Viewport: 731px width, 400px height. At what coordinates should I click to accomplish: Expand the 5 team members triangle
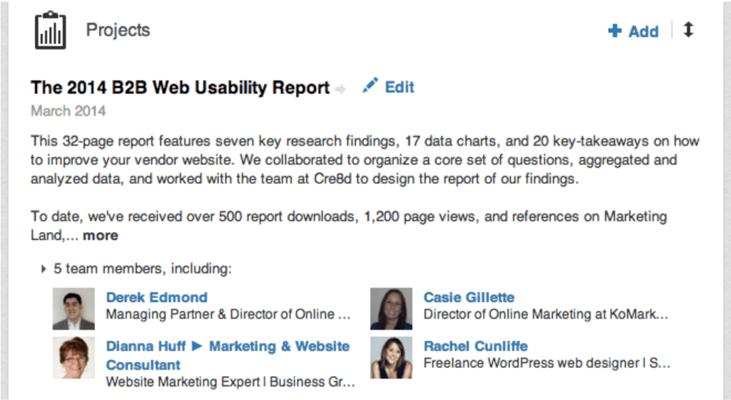click(43, 269)
